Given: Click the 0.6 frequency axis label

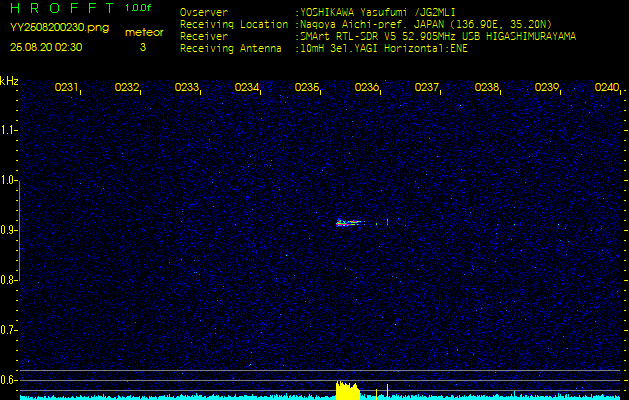Looking at the screenshot, I should [8, 380].
